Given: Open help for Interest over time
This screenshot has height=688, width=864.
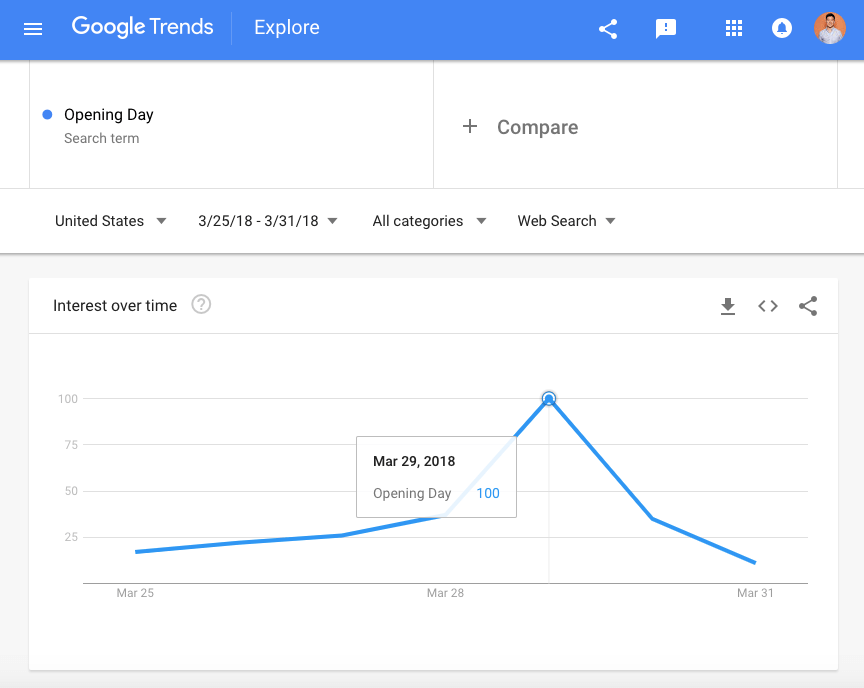Looking at the screenshot, I should 201,305.
